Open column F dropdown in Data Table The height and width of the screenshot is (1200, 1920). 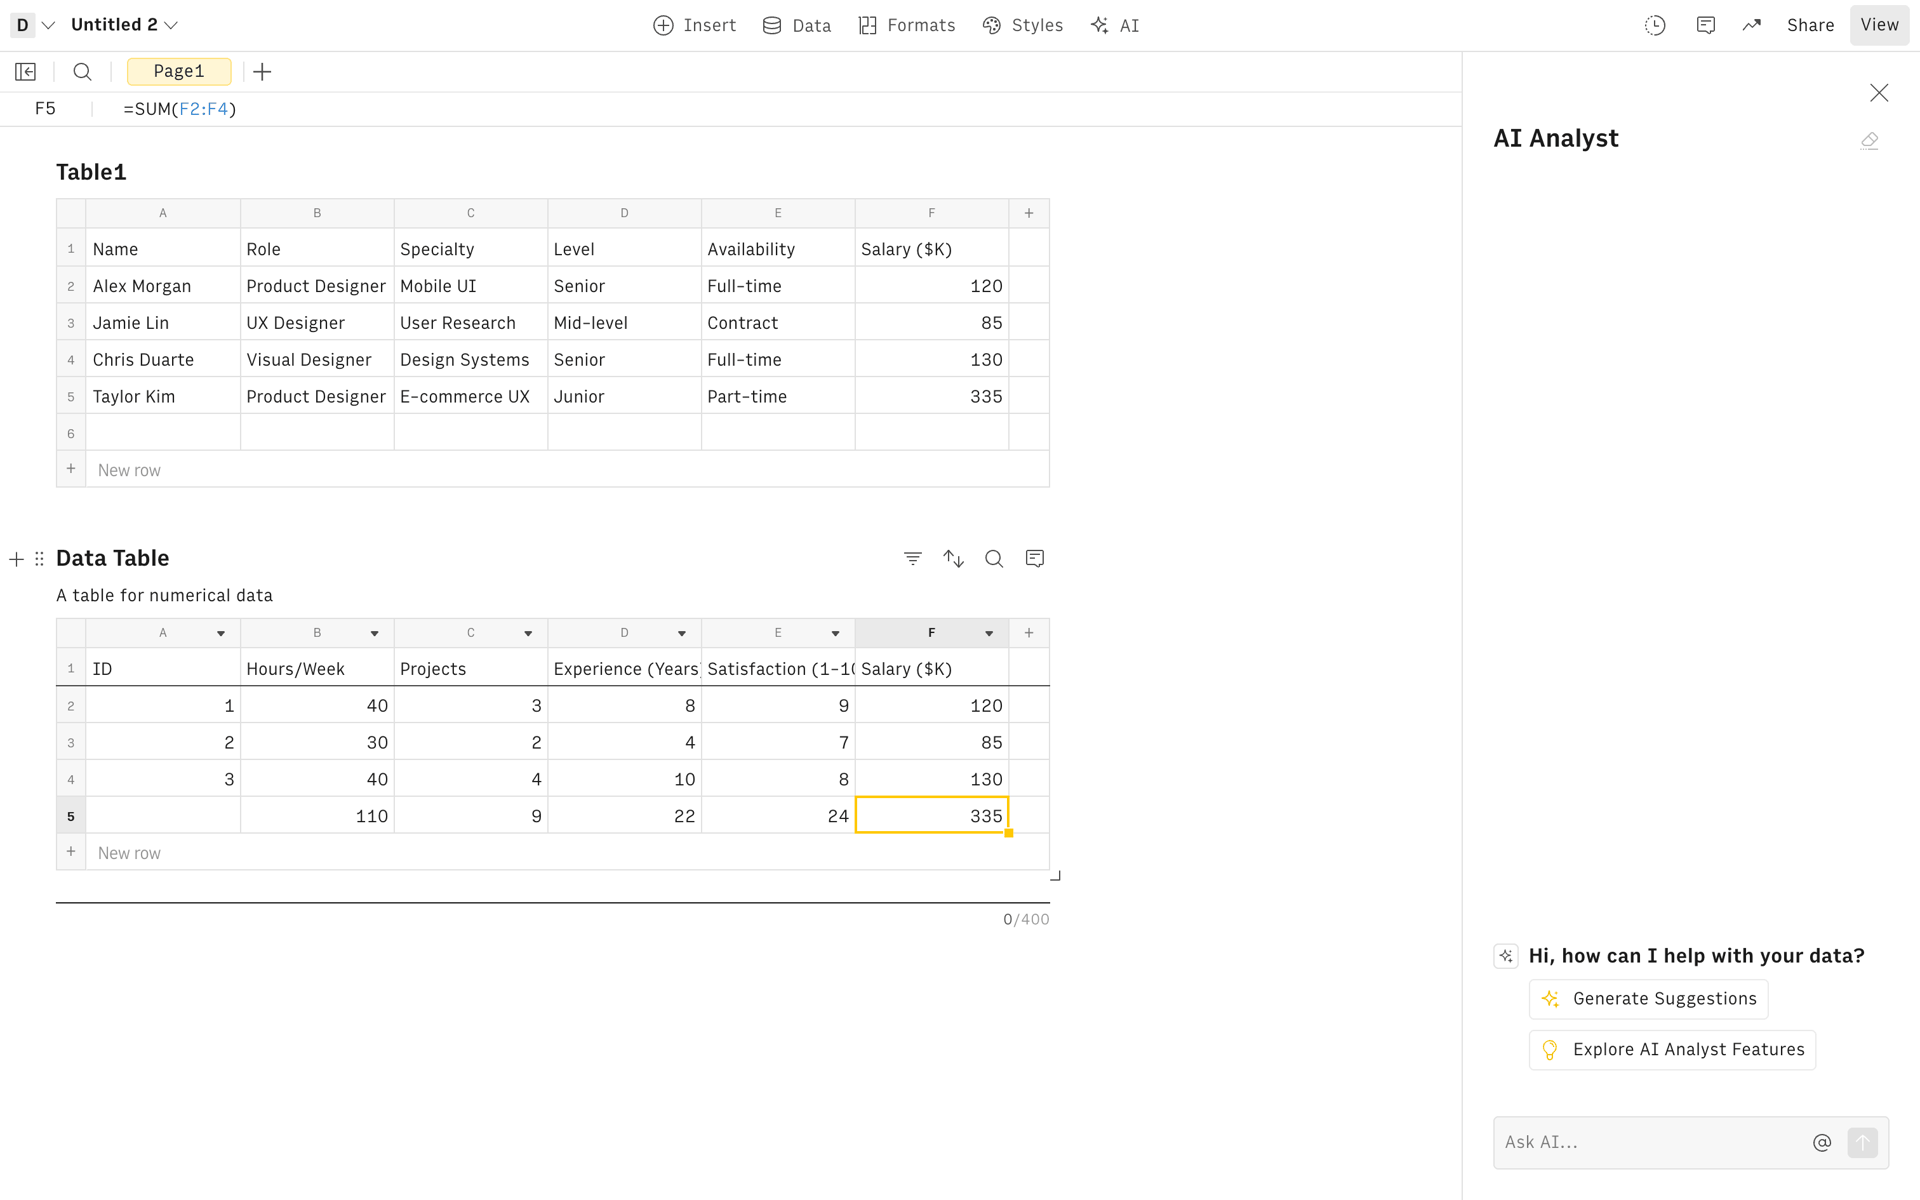989,634
